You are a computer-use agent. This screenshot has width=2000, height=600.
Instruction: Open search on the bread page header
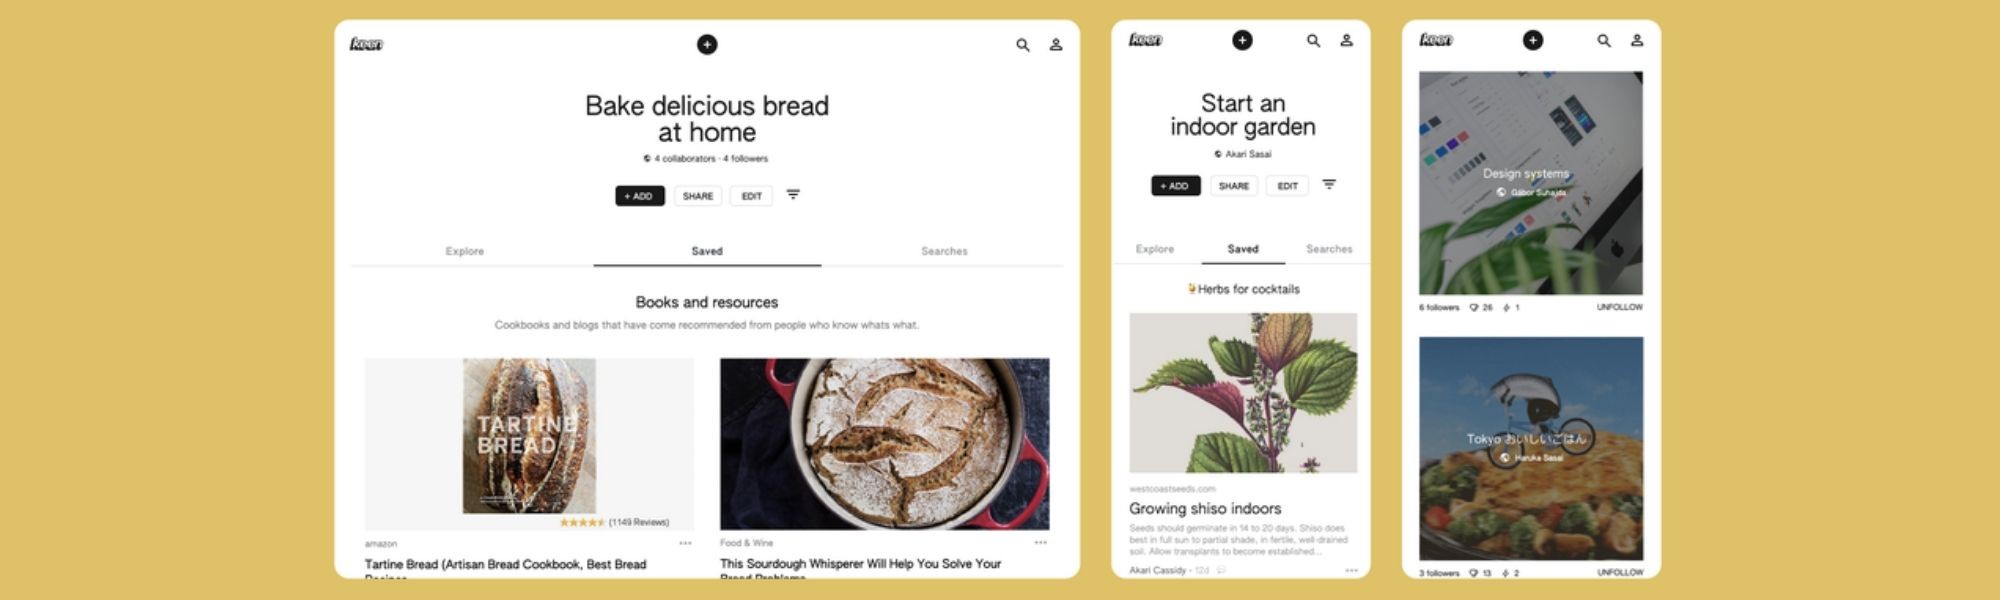click(x=1022, y=45)
